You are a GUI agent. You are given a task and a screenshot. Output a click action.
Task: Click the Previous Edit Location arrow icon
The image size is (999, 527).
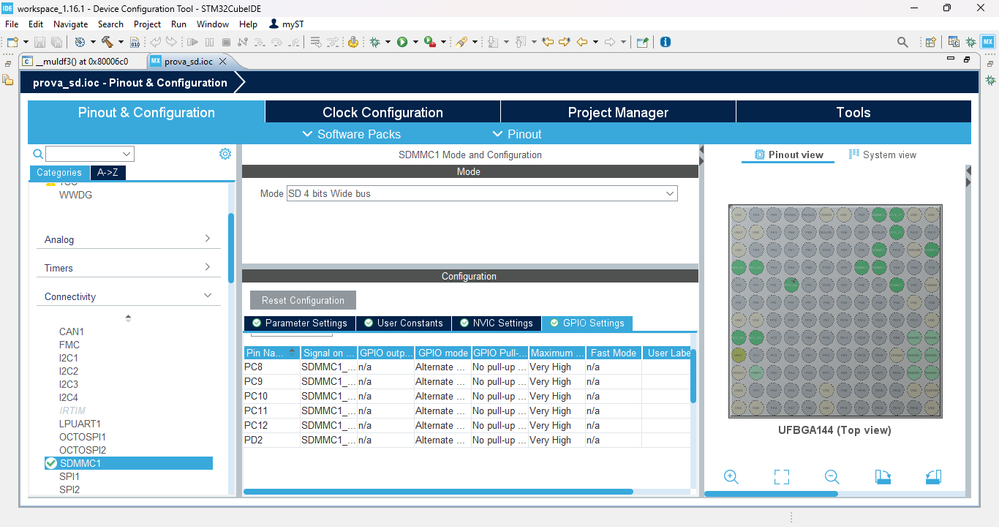(548, 42)
